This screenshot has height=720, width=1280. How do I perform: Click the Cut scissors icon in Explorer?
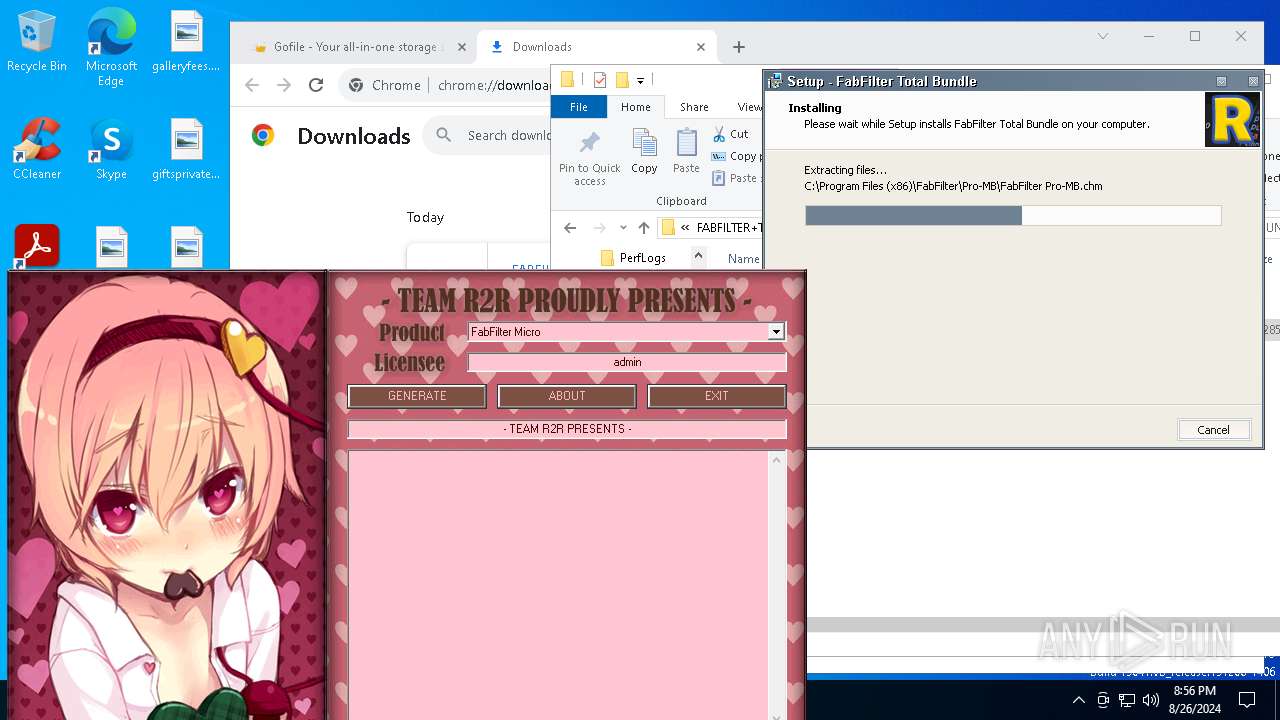click(x=719, y=134)
